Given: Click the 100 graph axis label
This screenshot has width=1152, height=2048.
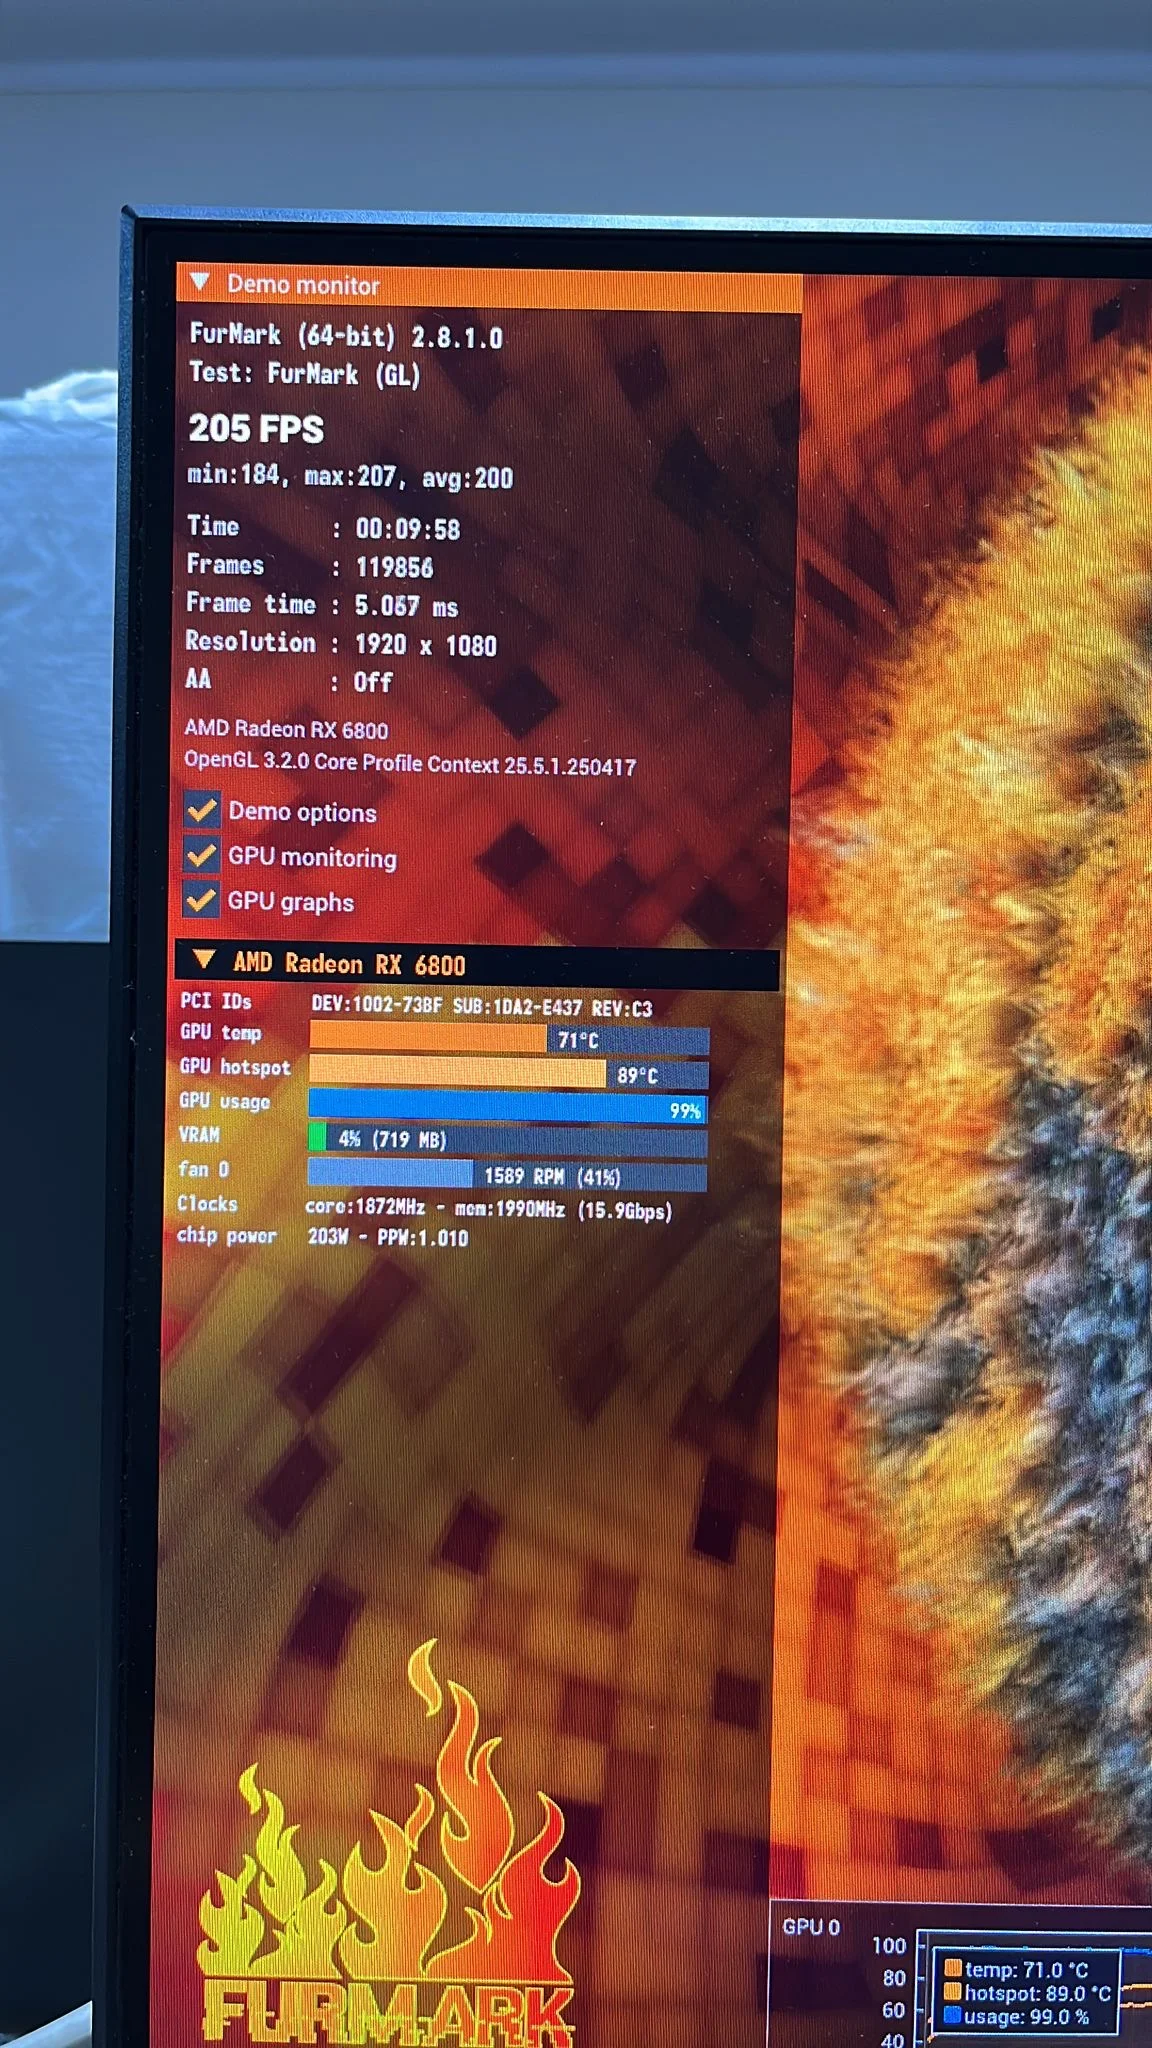Looking at the screenshot, I should pos(889,1945).
